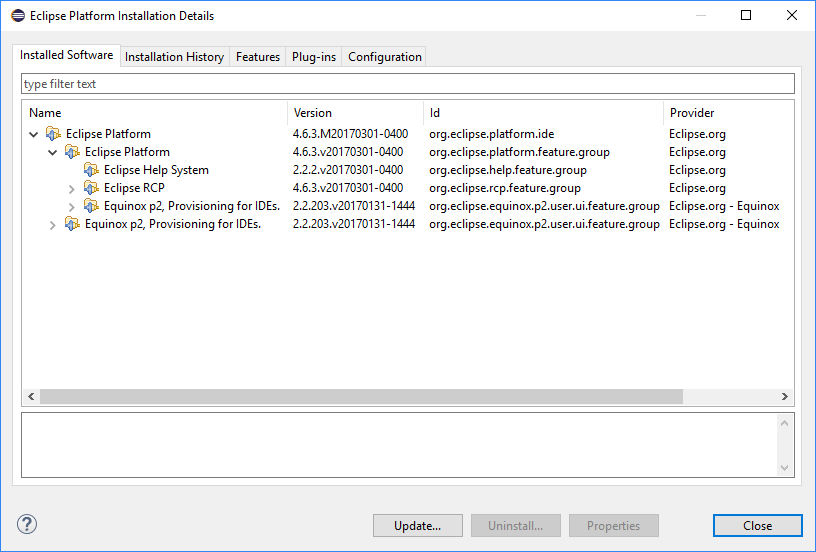Open the help question mark icon

[27, 524]
